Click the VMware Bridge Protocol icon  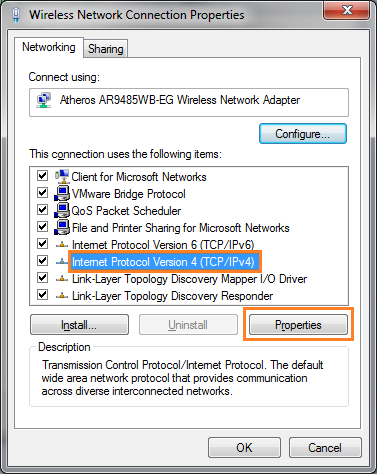click(62, 193)
